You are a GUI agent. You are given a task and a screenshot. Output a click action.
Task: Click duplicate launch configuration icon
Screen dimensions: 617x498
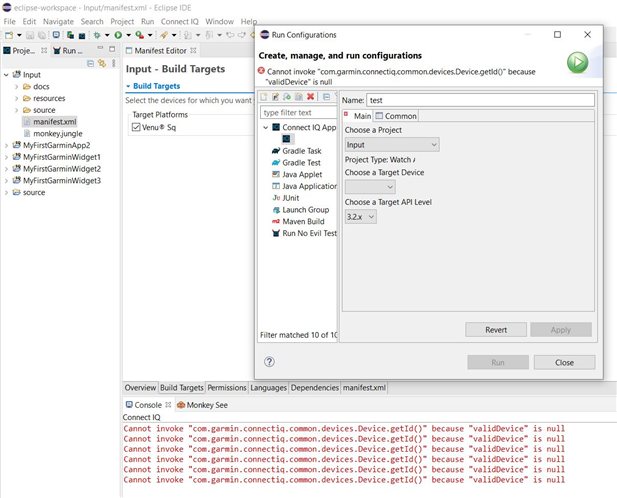(299, 97)
